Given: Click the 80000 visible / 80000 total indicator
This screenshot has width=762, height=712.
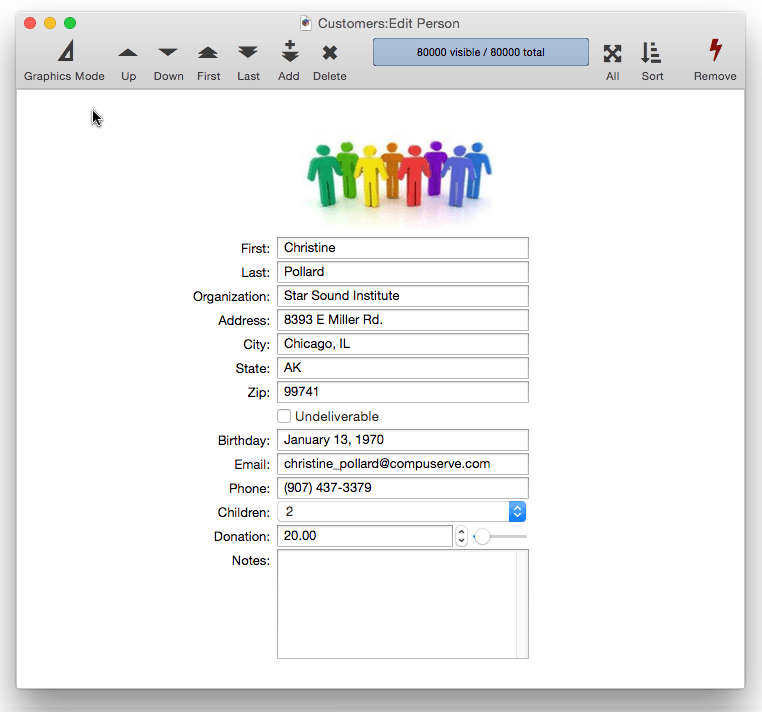Looking at the screenshot, I should tap(481, 52).
